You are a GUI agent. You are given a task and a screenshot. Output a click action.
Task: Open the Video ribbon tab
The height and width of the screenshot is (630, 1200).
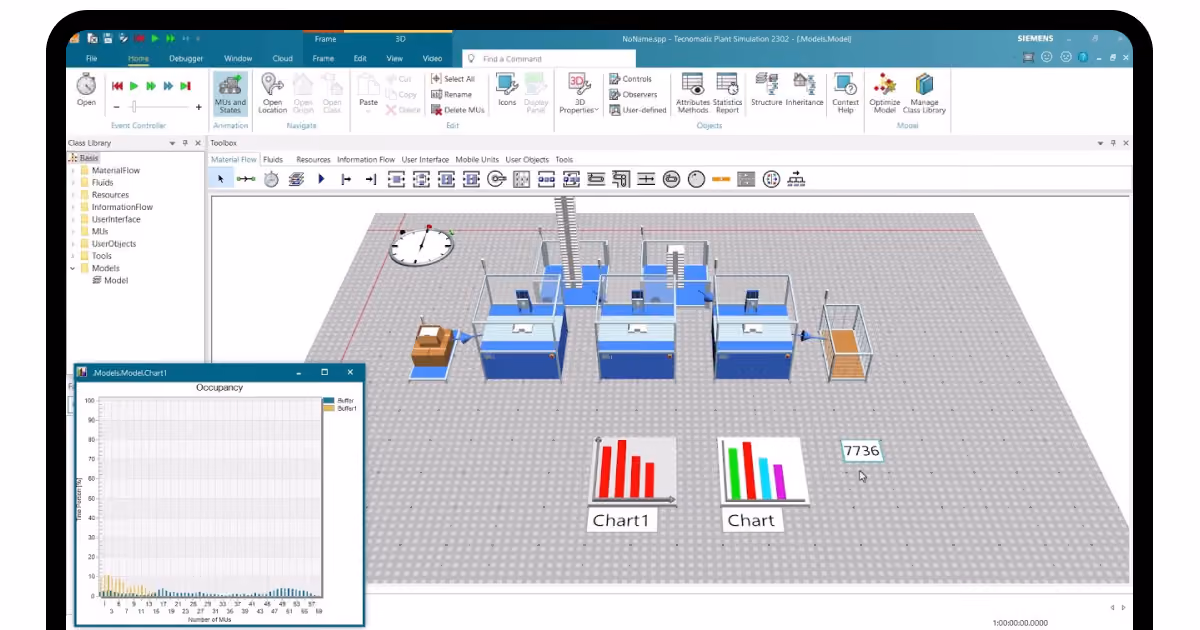pyautogui.click(x=432, y=58)
